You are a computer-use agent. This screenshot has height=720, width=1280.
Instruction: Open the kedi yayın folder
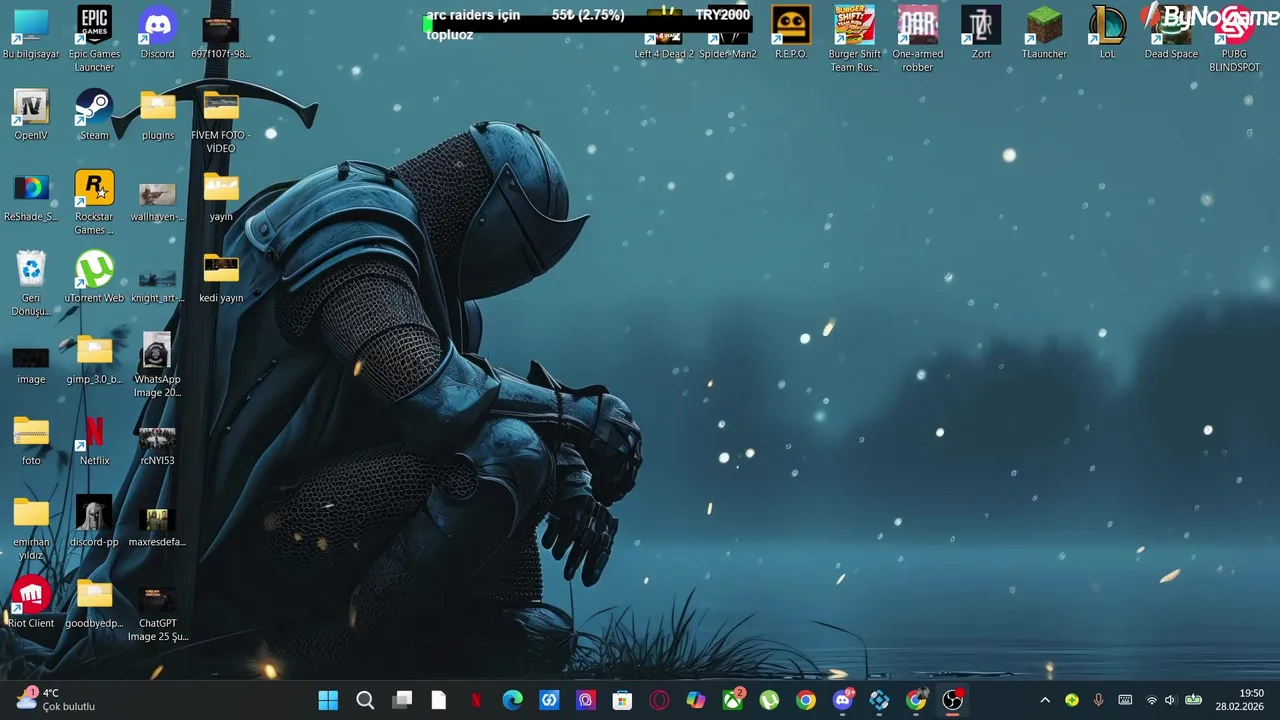(221, 277)
